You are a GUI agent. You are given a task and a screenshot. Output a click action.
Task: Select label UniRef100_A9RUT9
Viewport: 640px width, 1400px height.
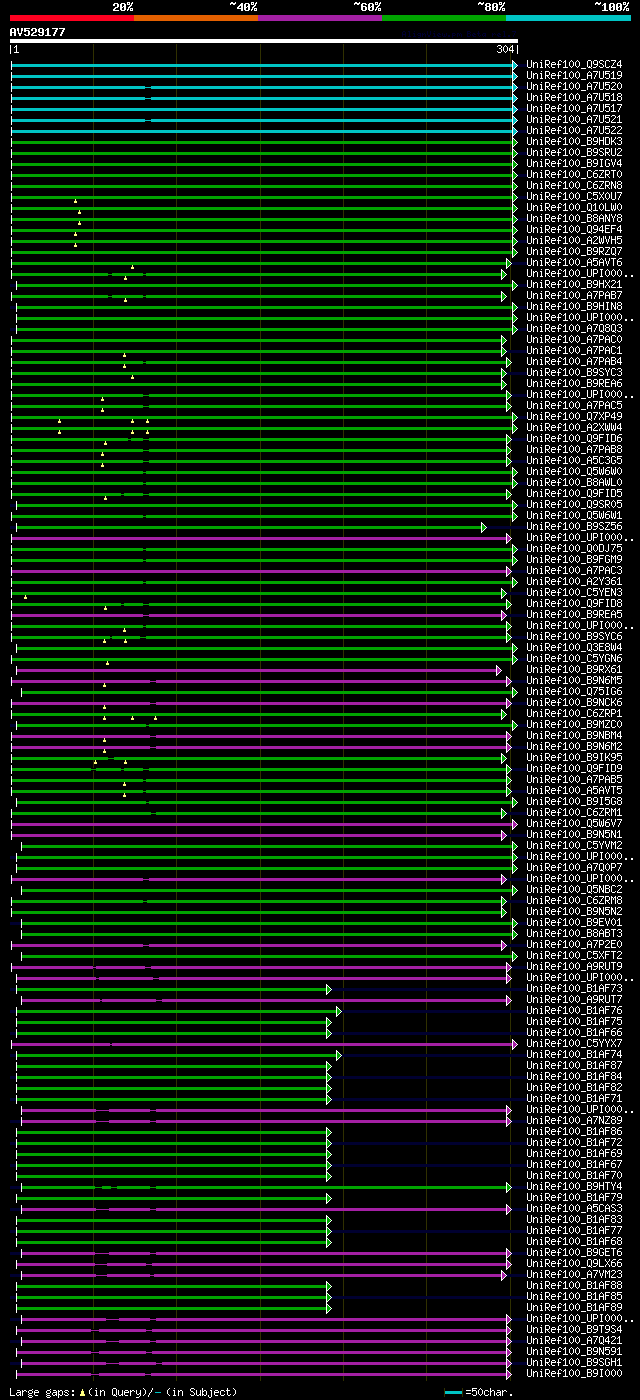(574, 966)
